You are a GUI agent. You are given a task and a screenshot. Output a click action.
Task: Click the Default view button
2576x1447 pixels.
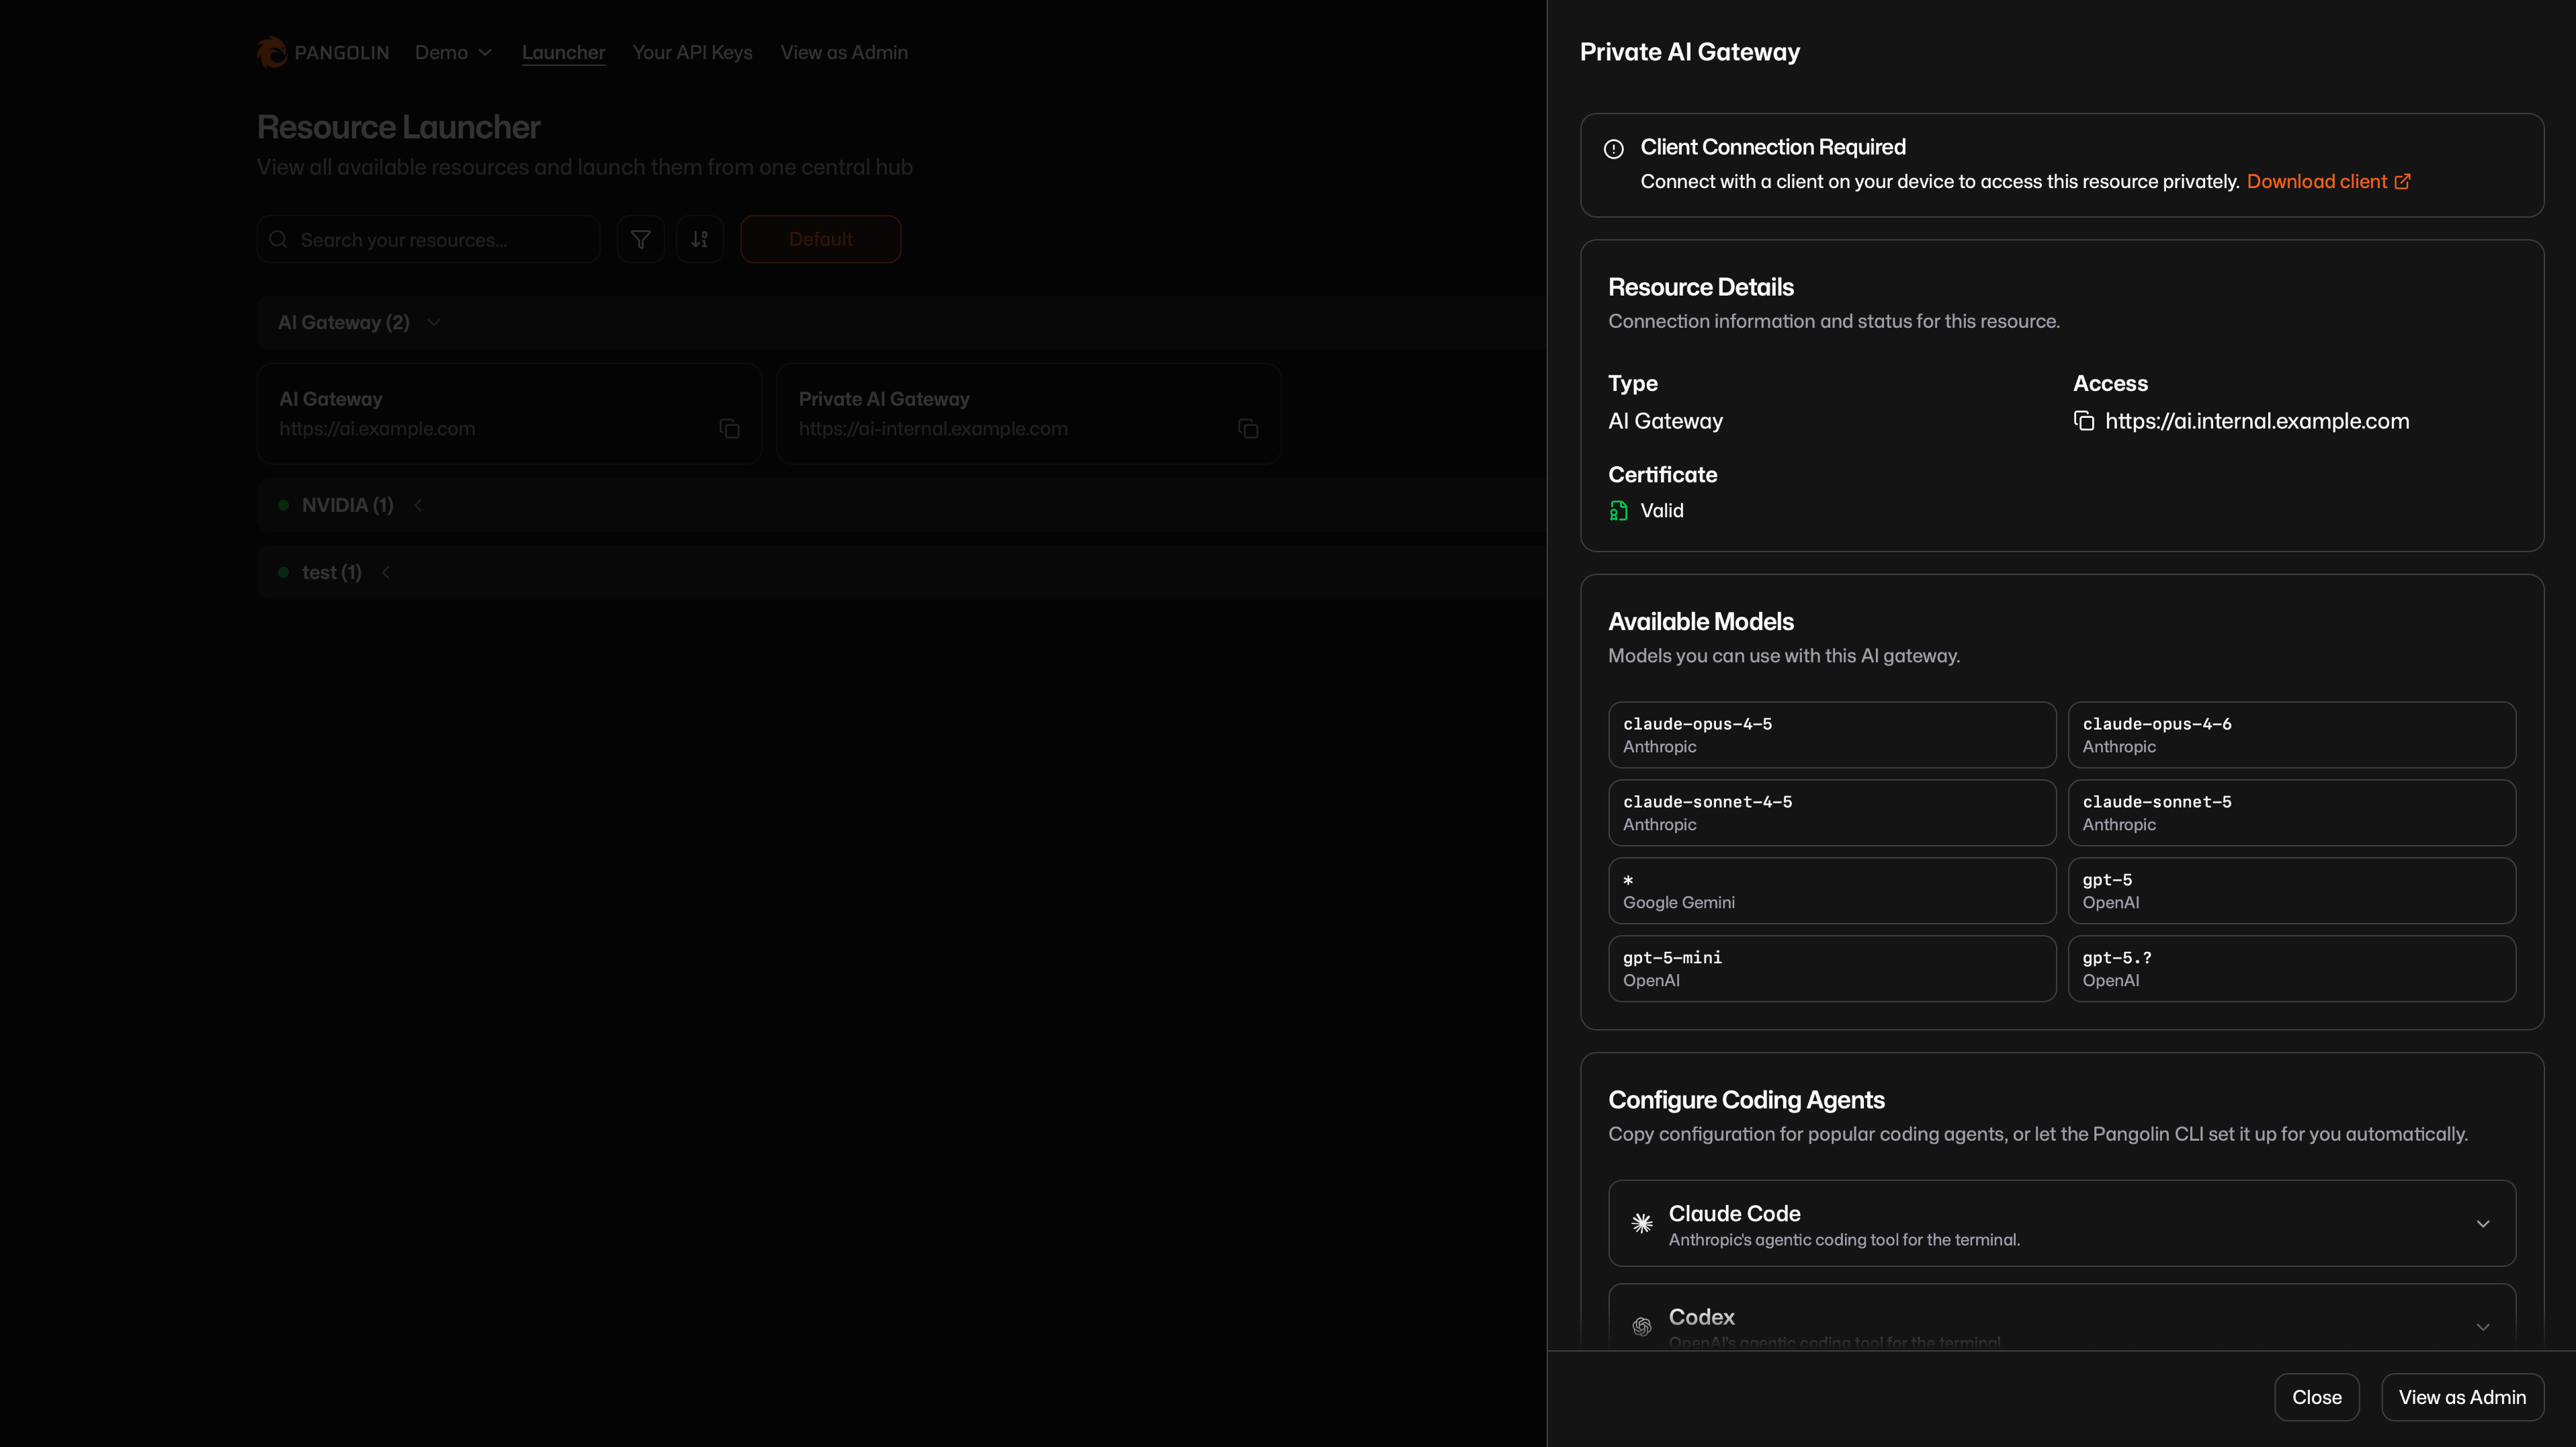pyautogui.click(x=820, y=239)
